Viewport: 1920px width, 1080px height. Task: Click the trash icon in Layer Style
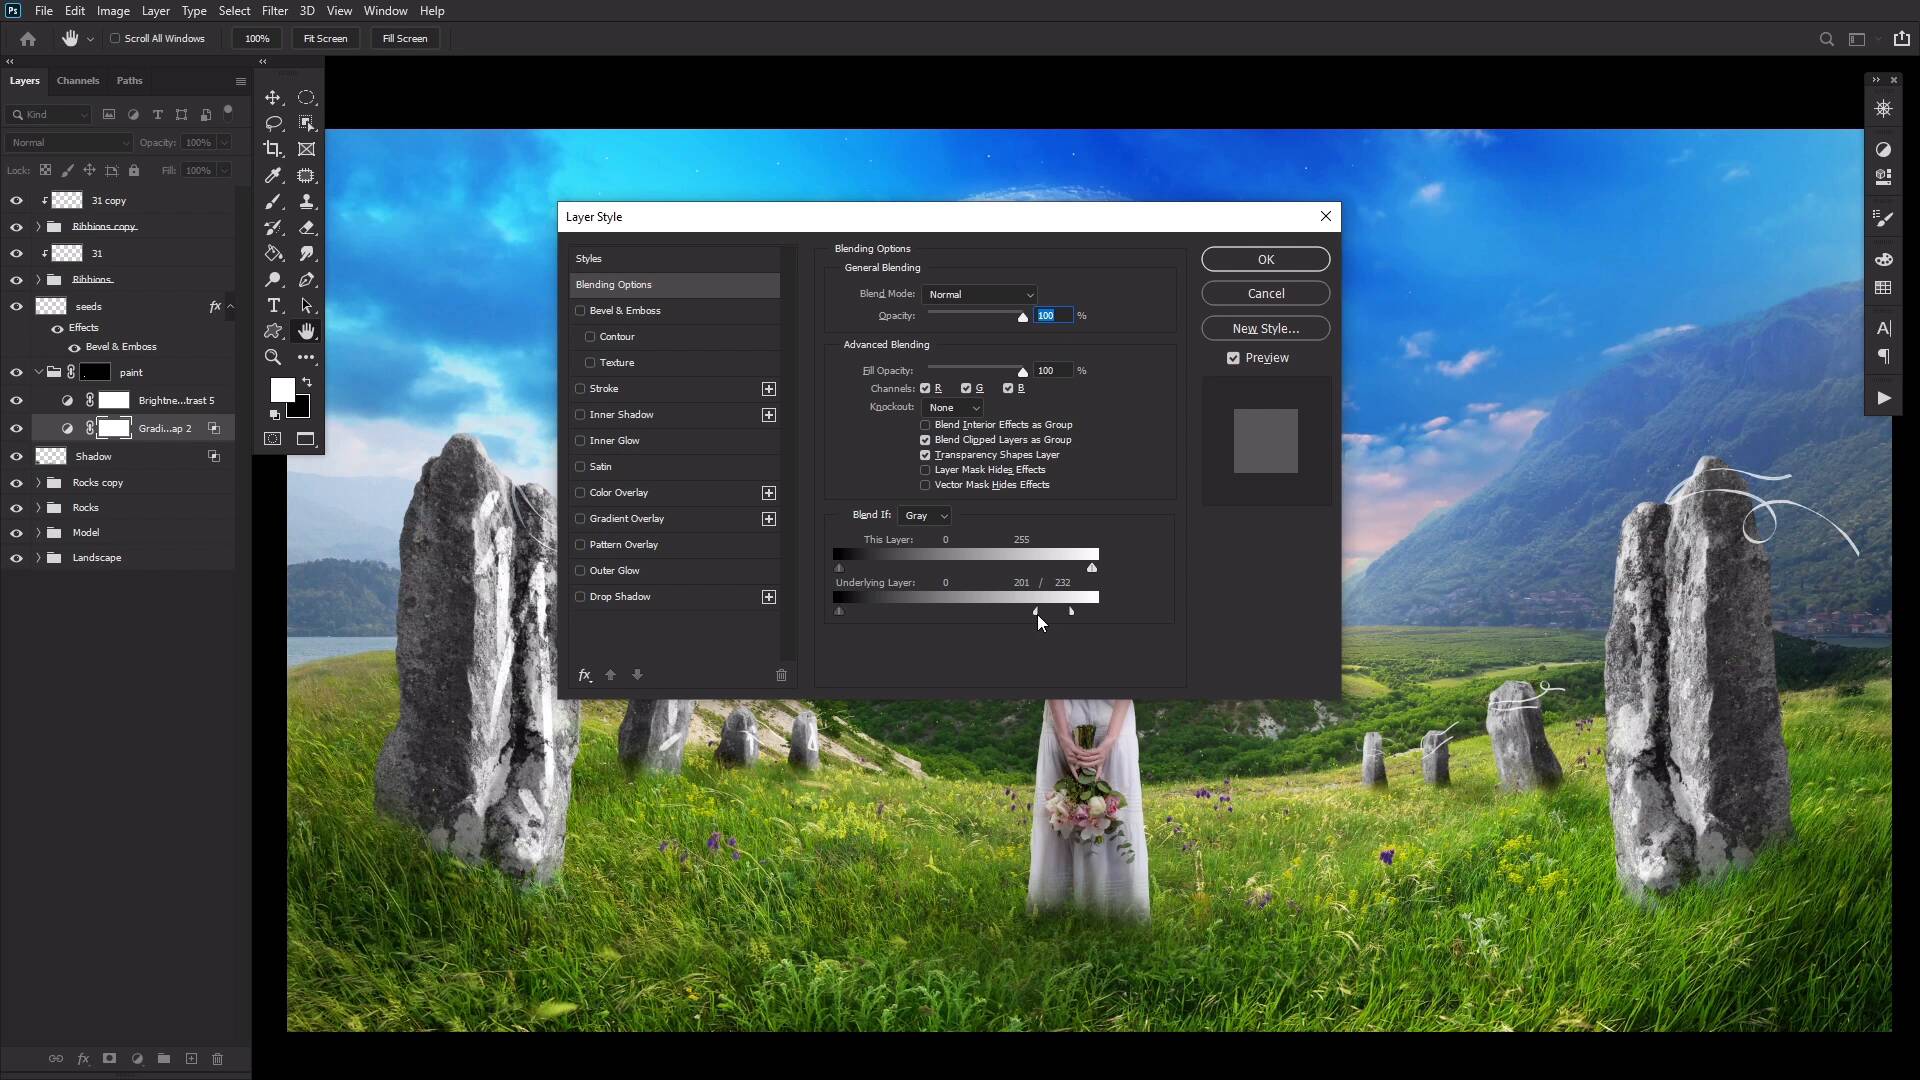click(x=781, y=675)
